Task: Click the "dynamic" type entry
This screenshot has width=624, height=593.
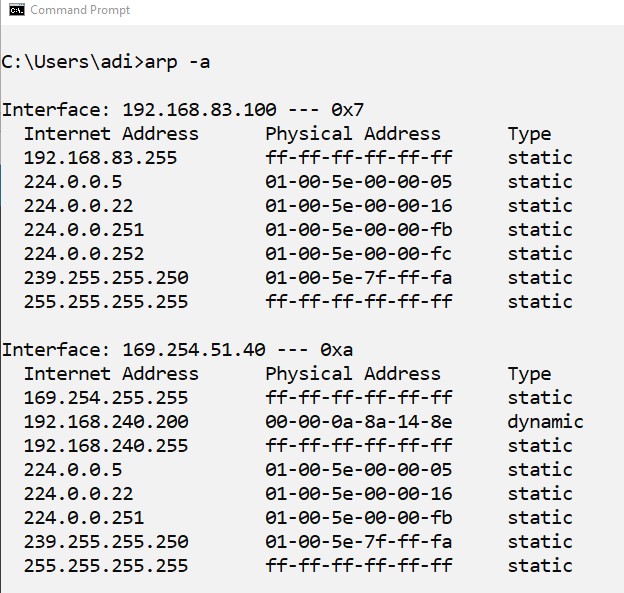Action: point(545,422)
